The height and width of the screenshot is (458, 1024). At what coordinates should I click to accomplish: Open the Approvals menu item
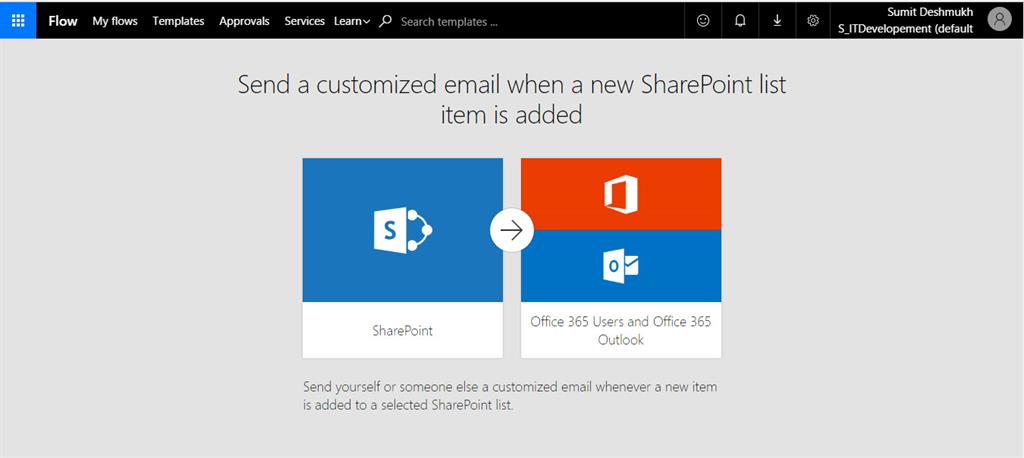pyautogui.click(x=244, y=21)
